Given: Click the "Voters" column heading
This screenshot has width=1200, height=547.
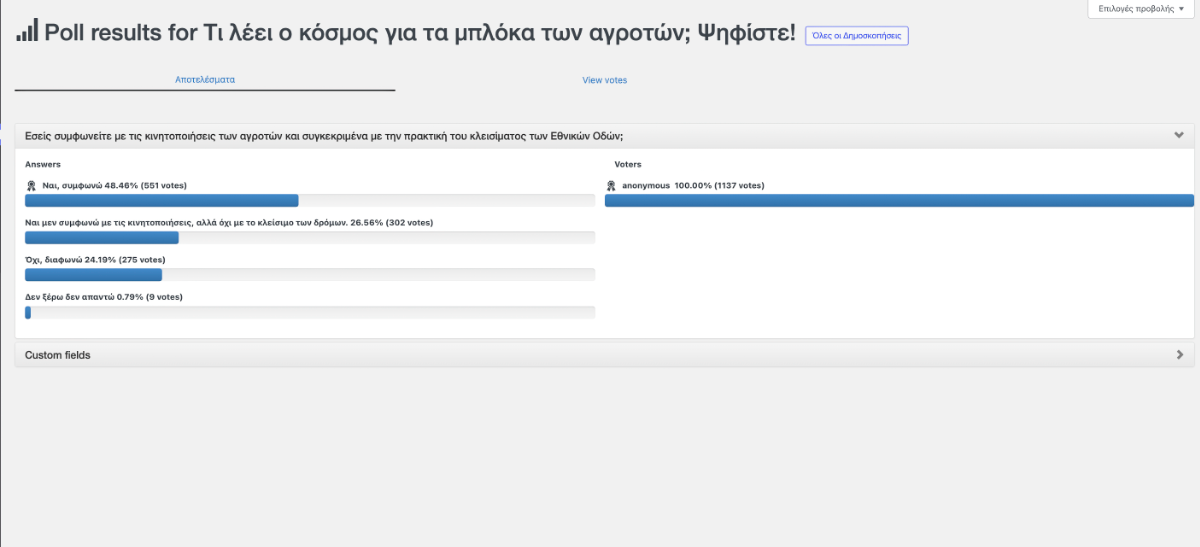Looking at the screenshot, I should point(627,164).
